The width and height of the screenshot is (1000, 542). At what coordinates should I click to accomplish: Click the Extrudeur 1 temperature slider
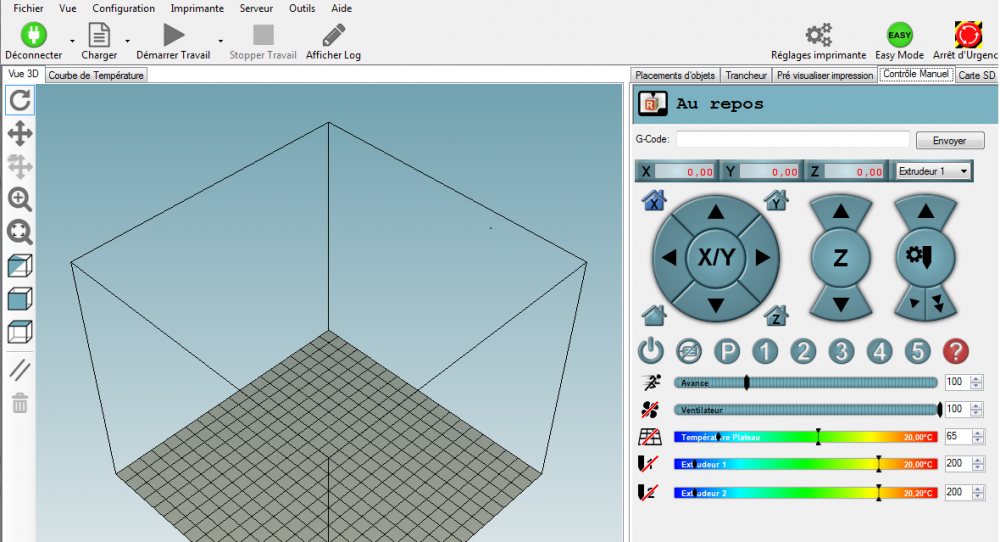click(805, 464)
